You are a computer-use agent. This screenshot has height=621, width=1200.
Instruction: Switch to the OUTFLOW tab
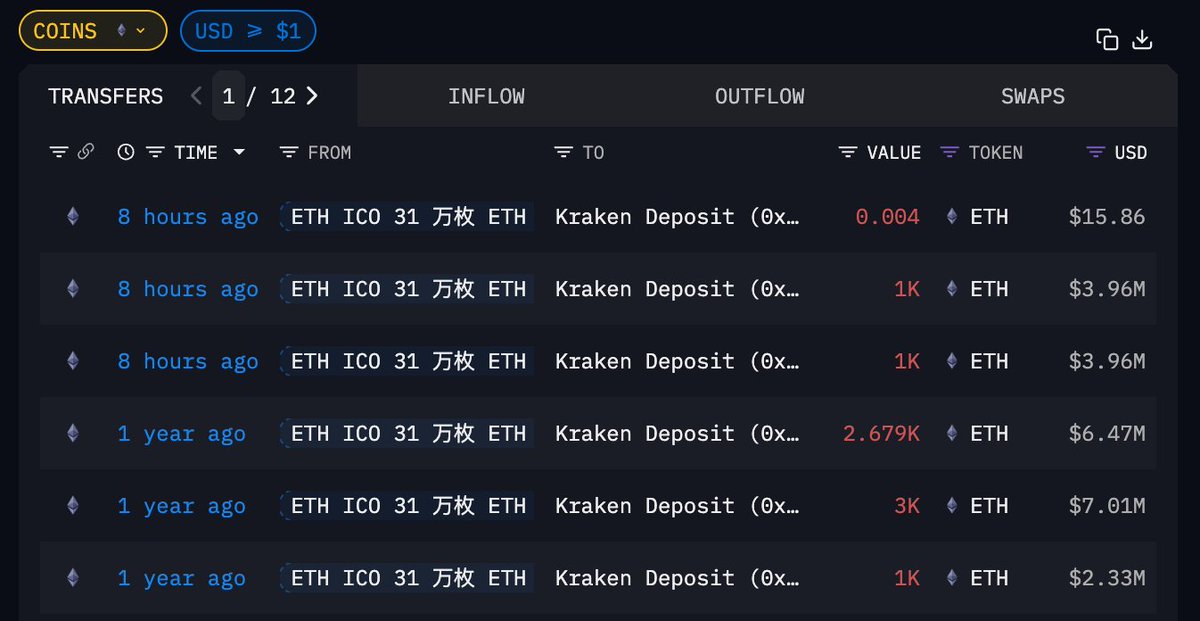click(x=759, y=96)
